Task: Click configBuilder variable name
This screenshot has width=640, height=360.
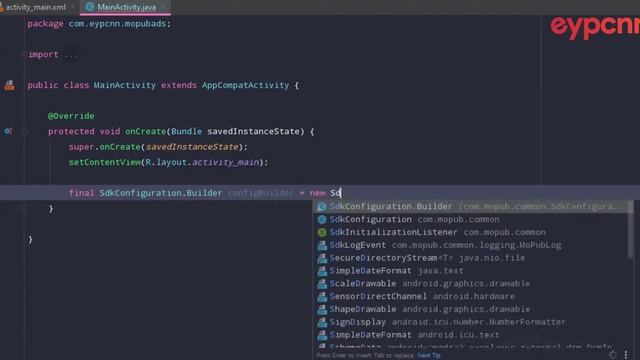Action: [x=260, y=193]
